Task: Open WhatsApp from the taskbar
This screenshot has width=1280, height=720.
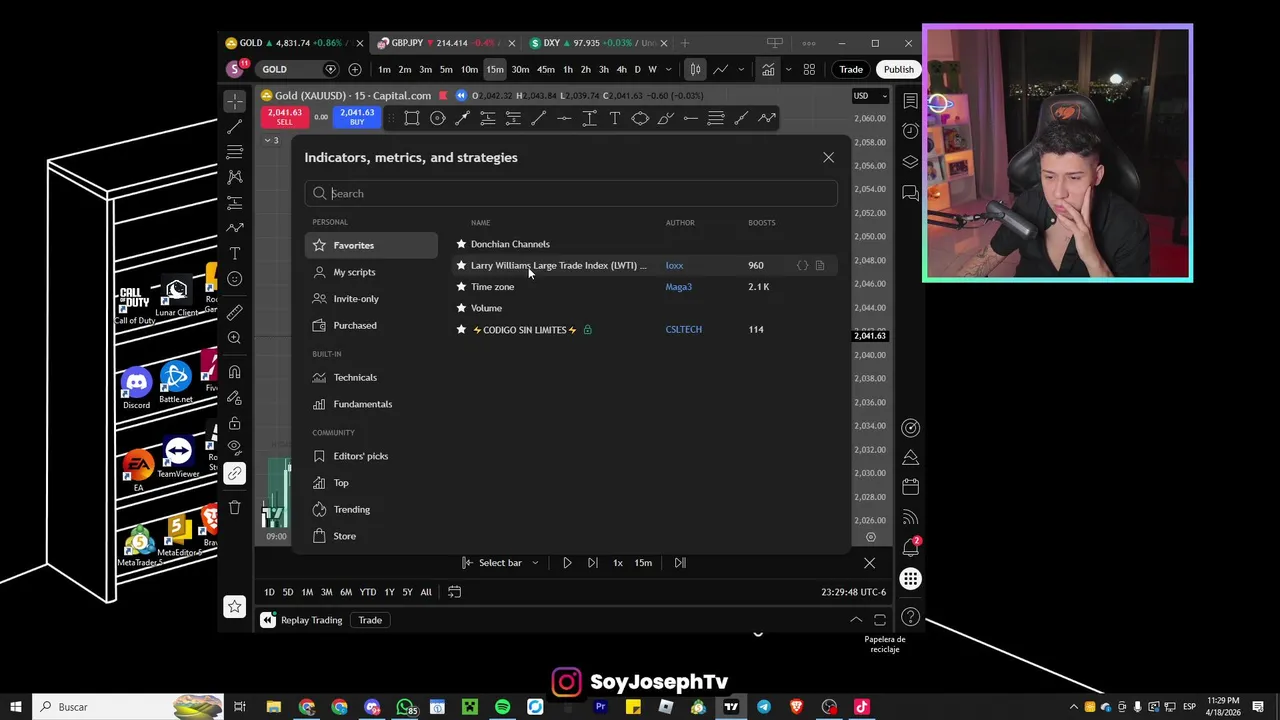Action: pyautogui.click(x=404, y=707)
